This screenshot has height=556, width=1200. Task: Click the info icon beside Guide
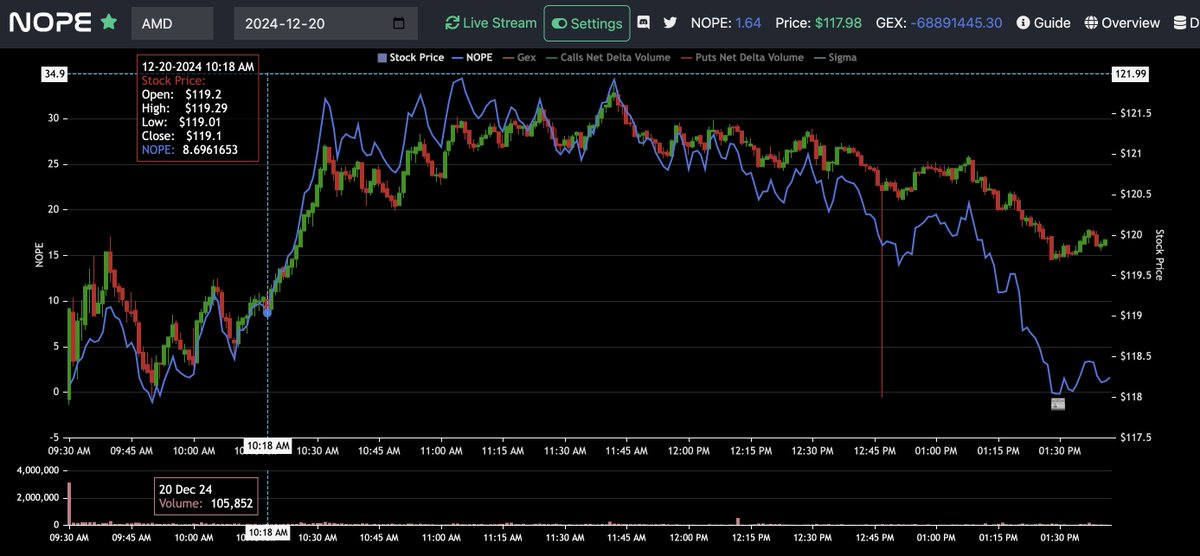tap(1023, 22)
